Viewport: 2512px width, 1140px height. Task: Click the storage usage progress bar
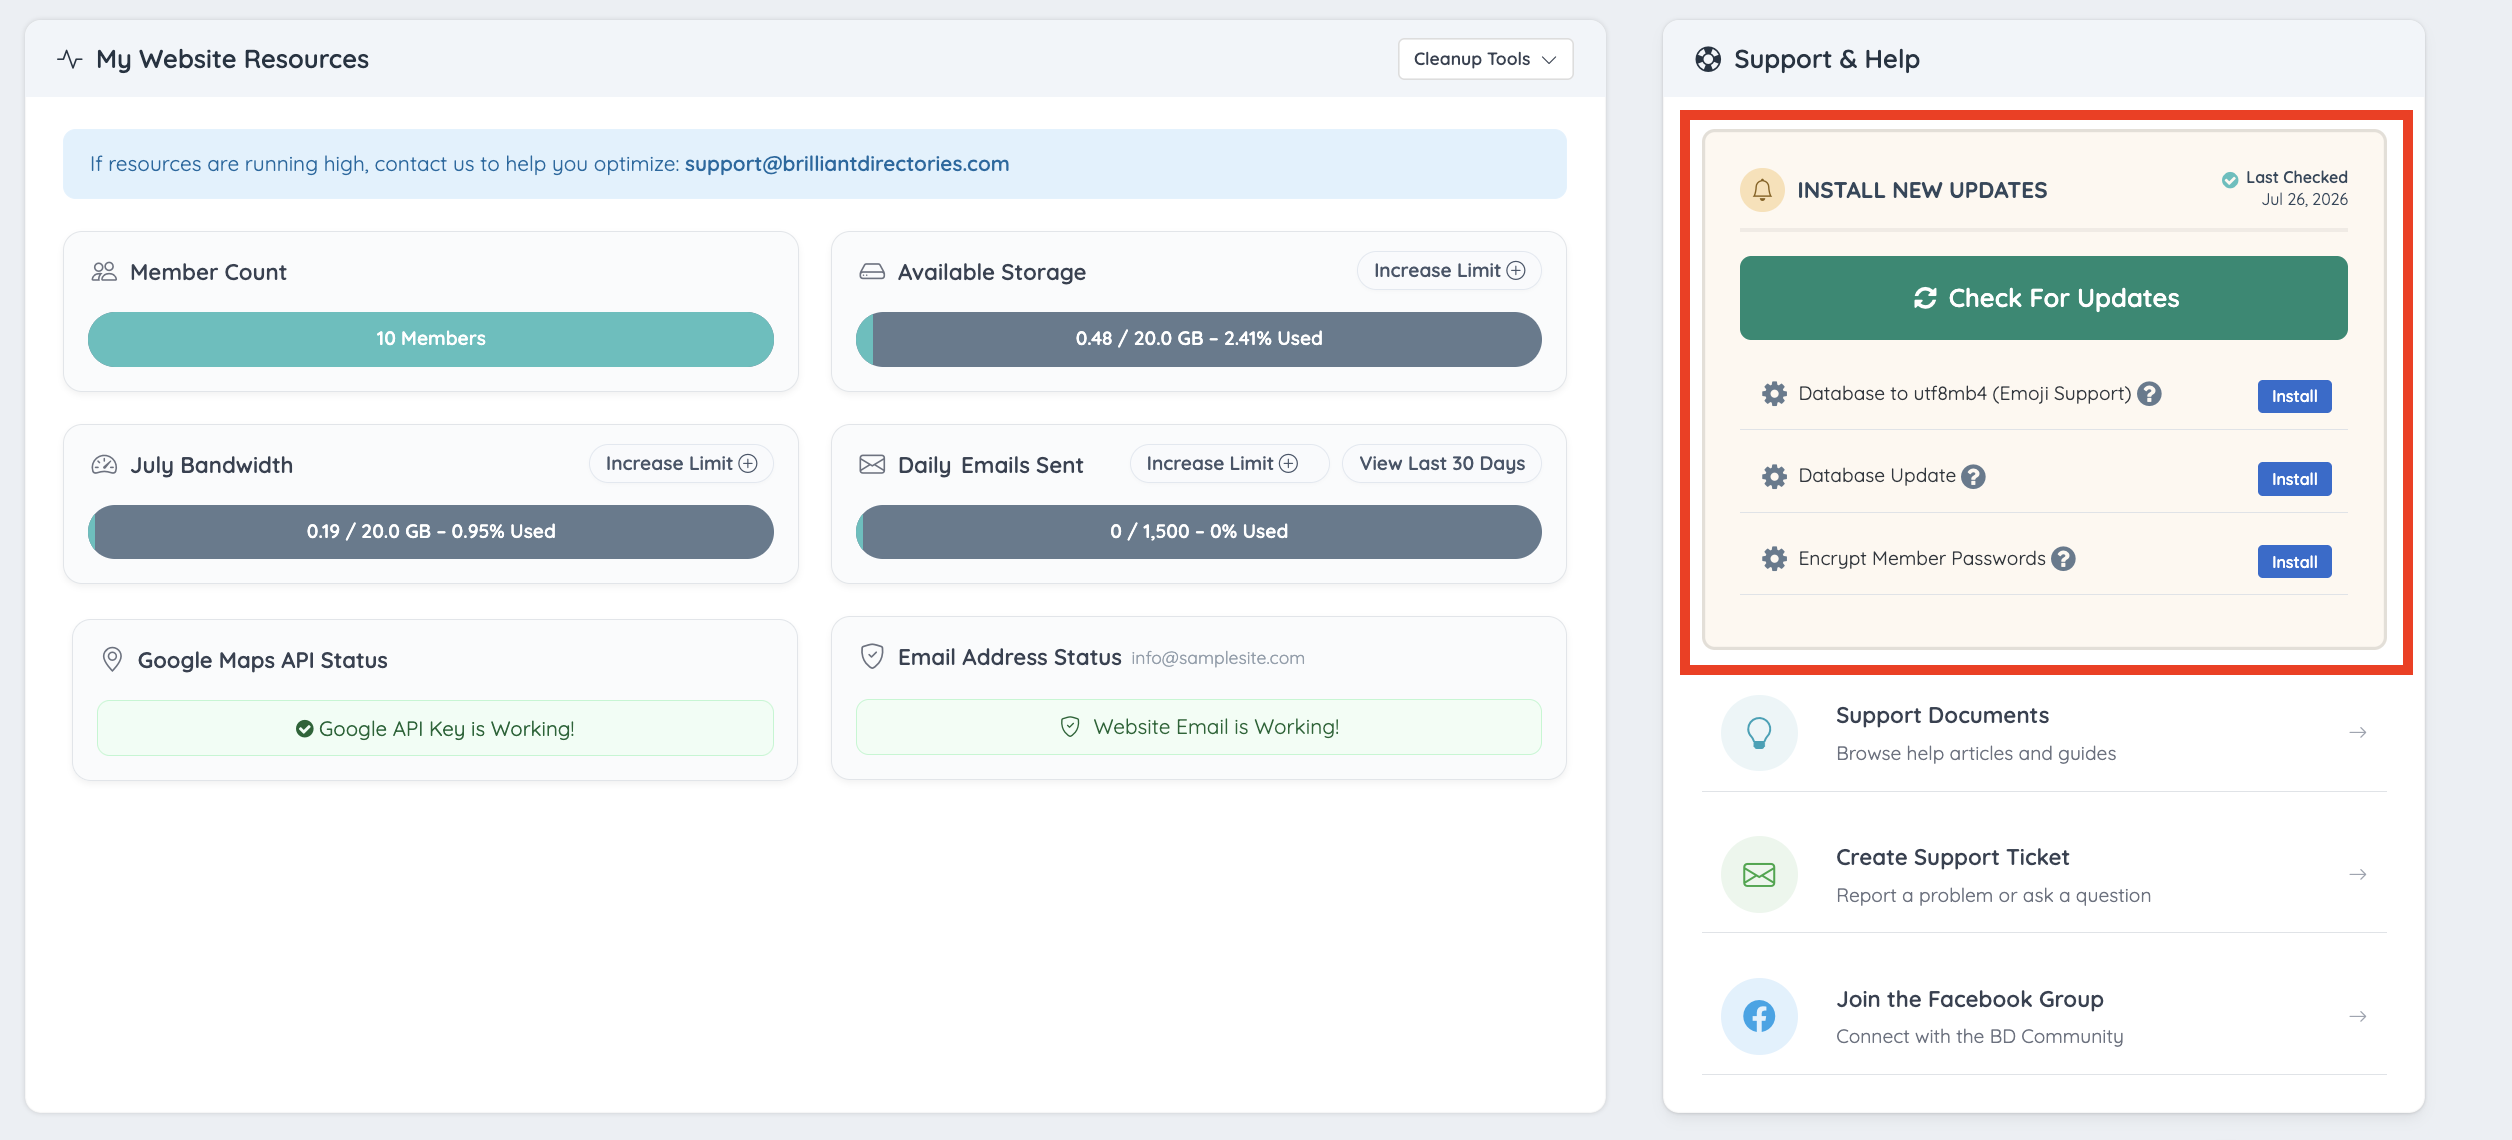click(1198, 339)
